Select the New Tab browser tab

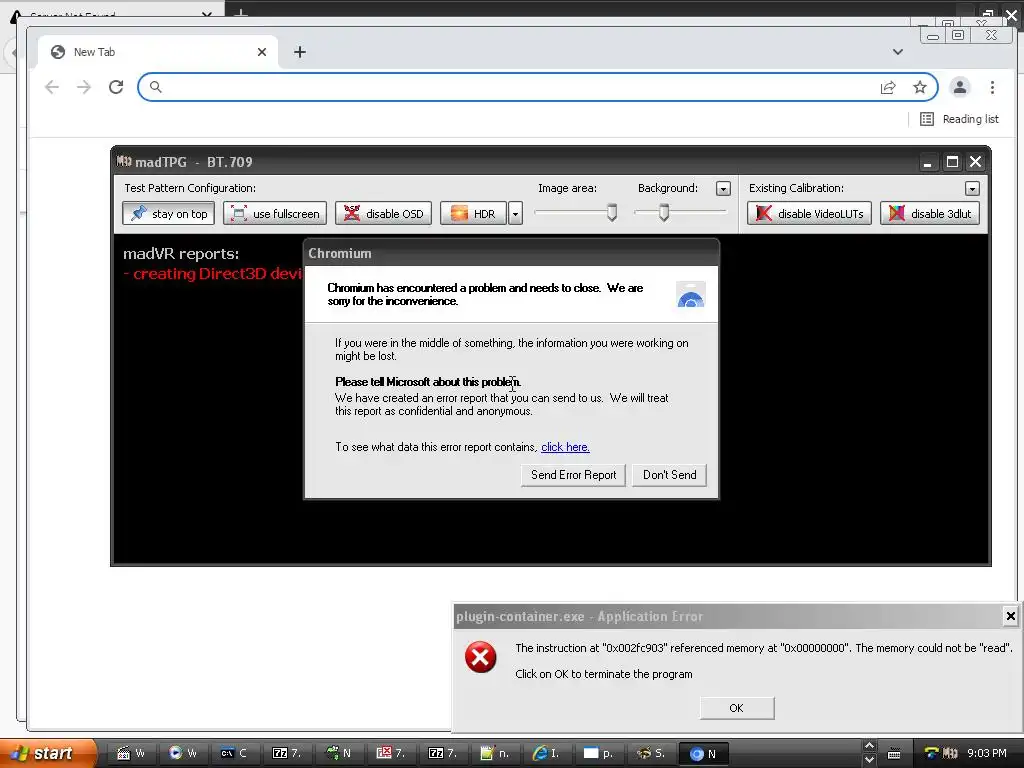pos(157,52)
